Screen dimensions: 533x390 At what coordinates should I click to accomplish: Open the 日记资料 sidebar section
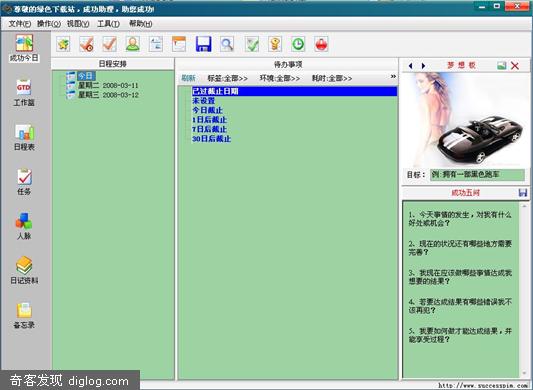pos(24,271)
